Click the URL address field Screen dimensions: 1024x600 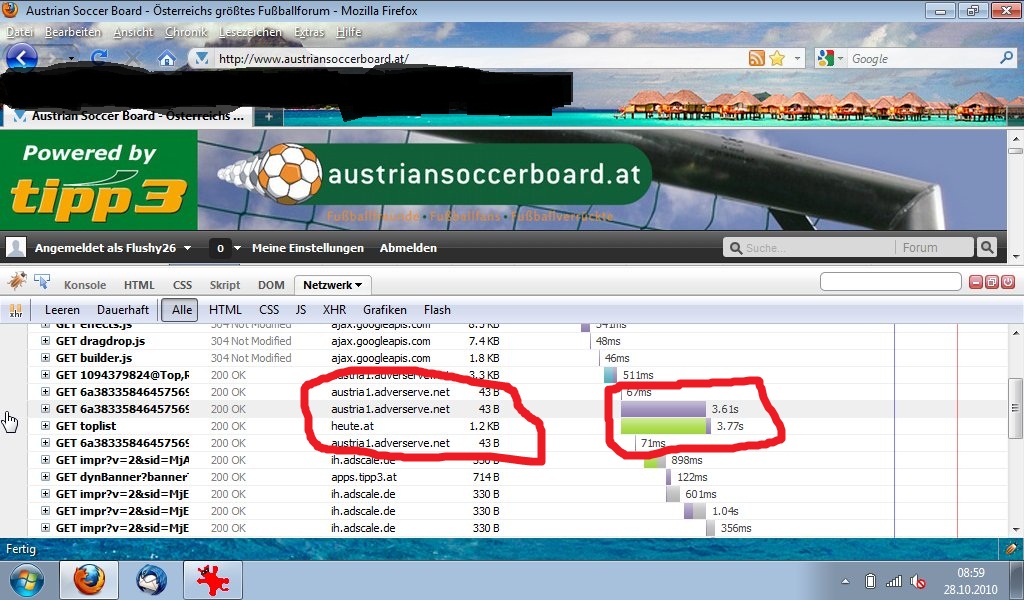(x=480, y=59)
